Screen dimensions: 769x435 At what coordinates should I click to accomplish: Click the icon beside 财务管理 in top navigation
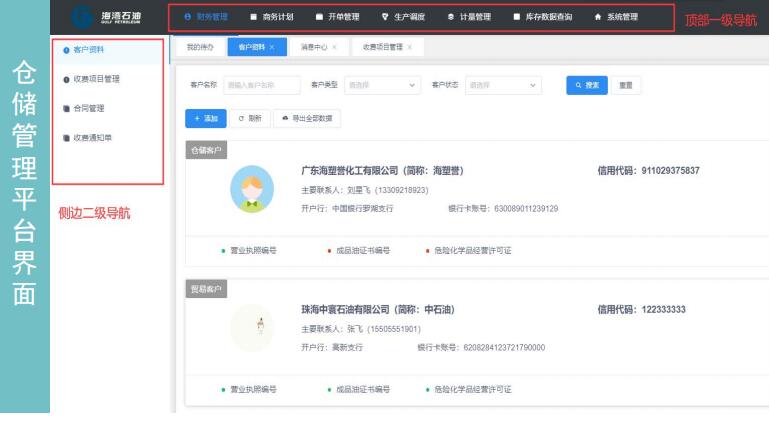[x=187, y=17]
